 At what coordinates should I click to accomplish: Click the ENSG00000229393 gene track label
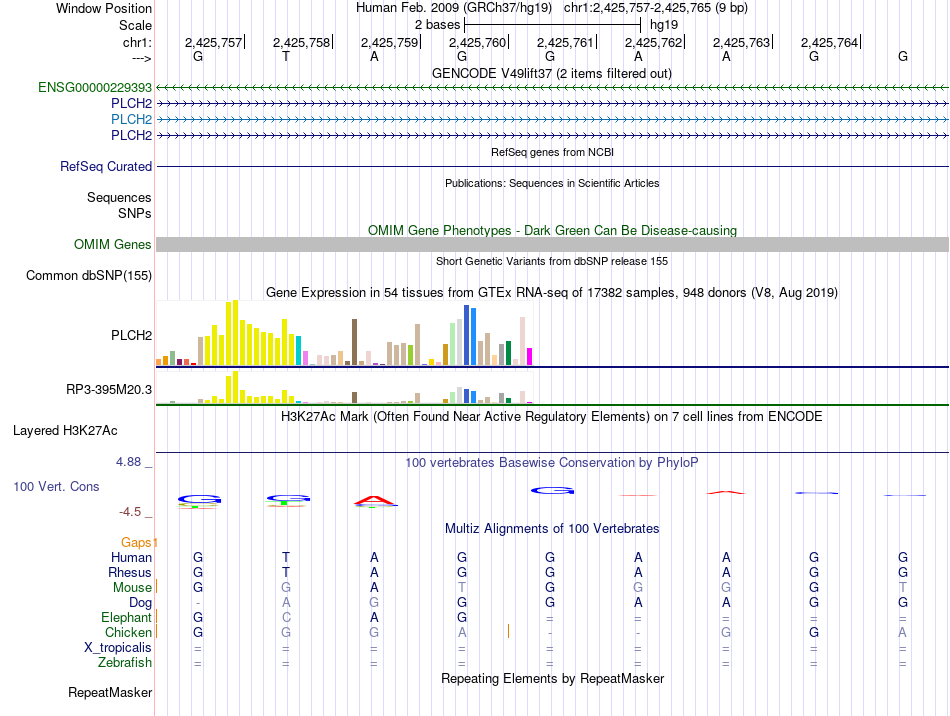(95, 87)
